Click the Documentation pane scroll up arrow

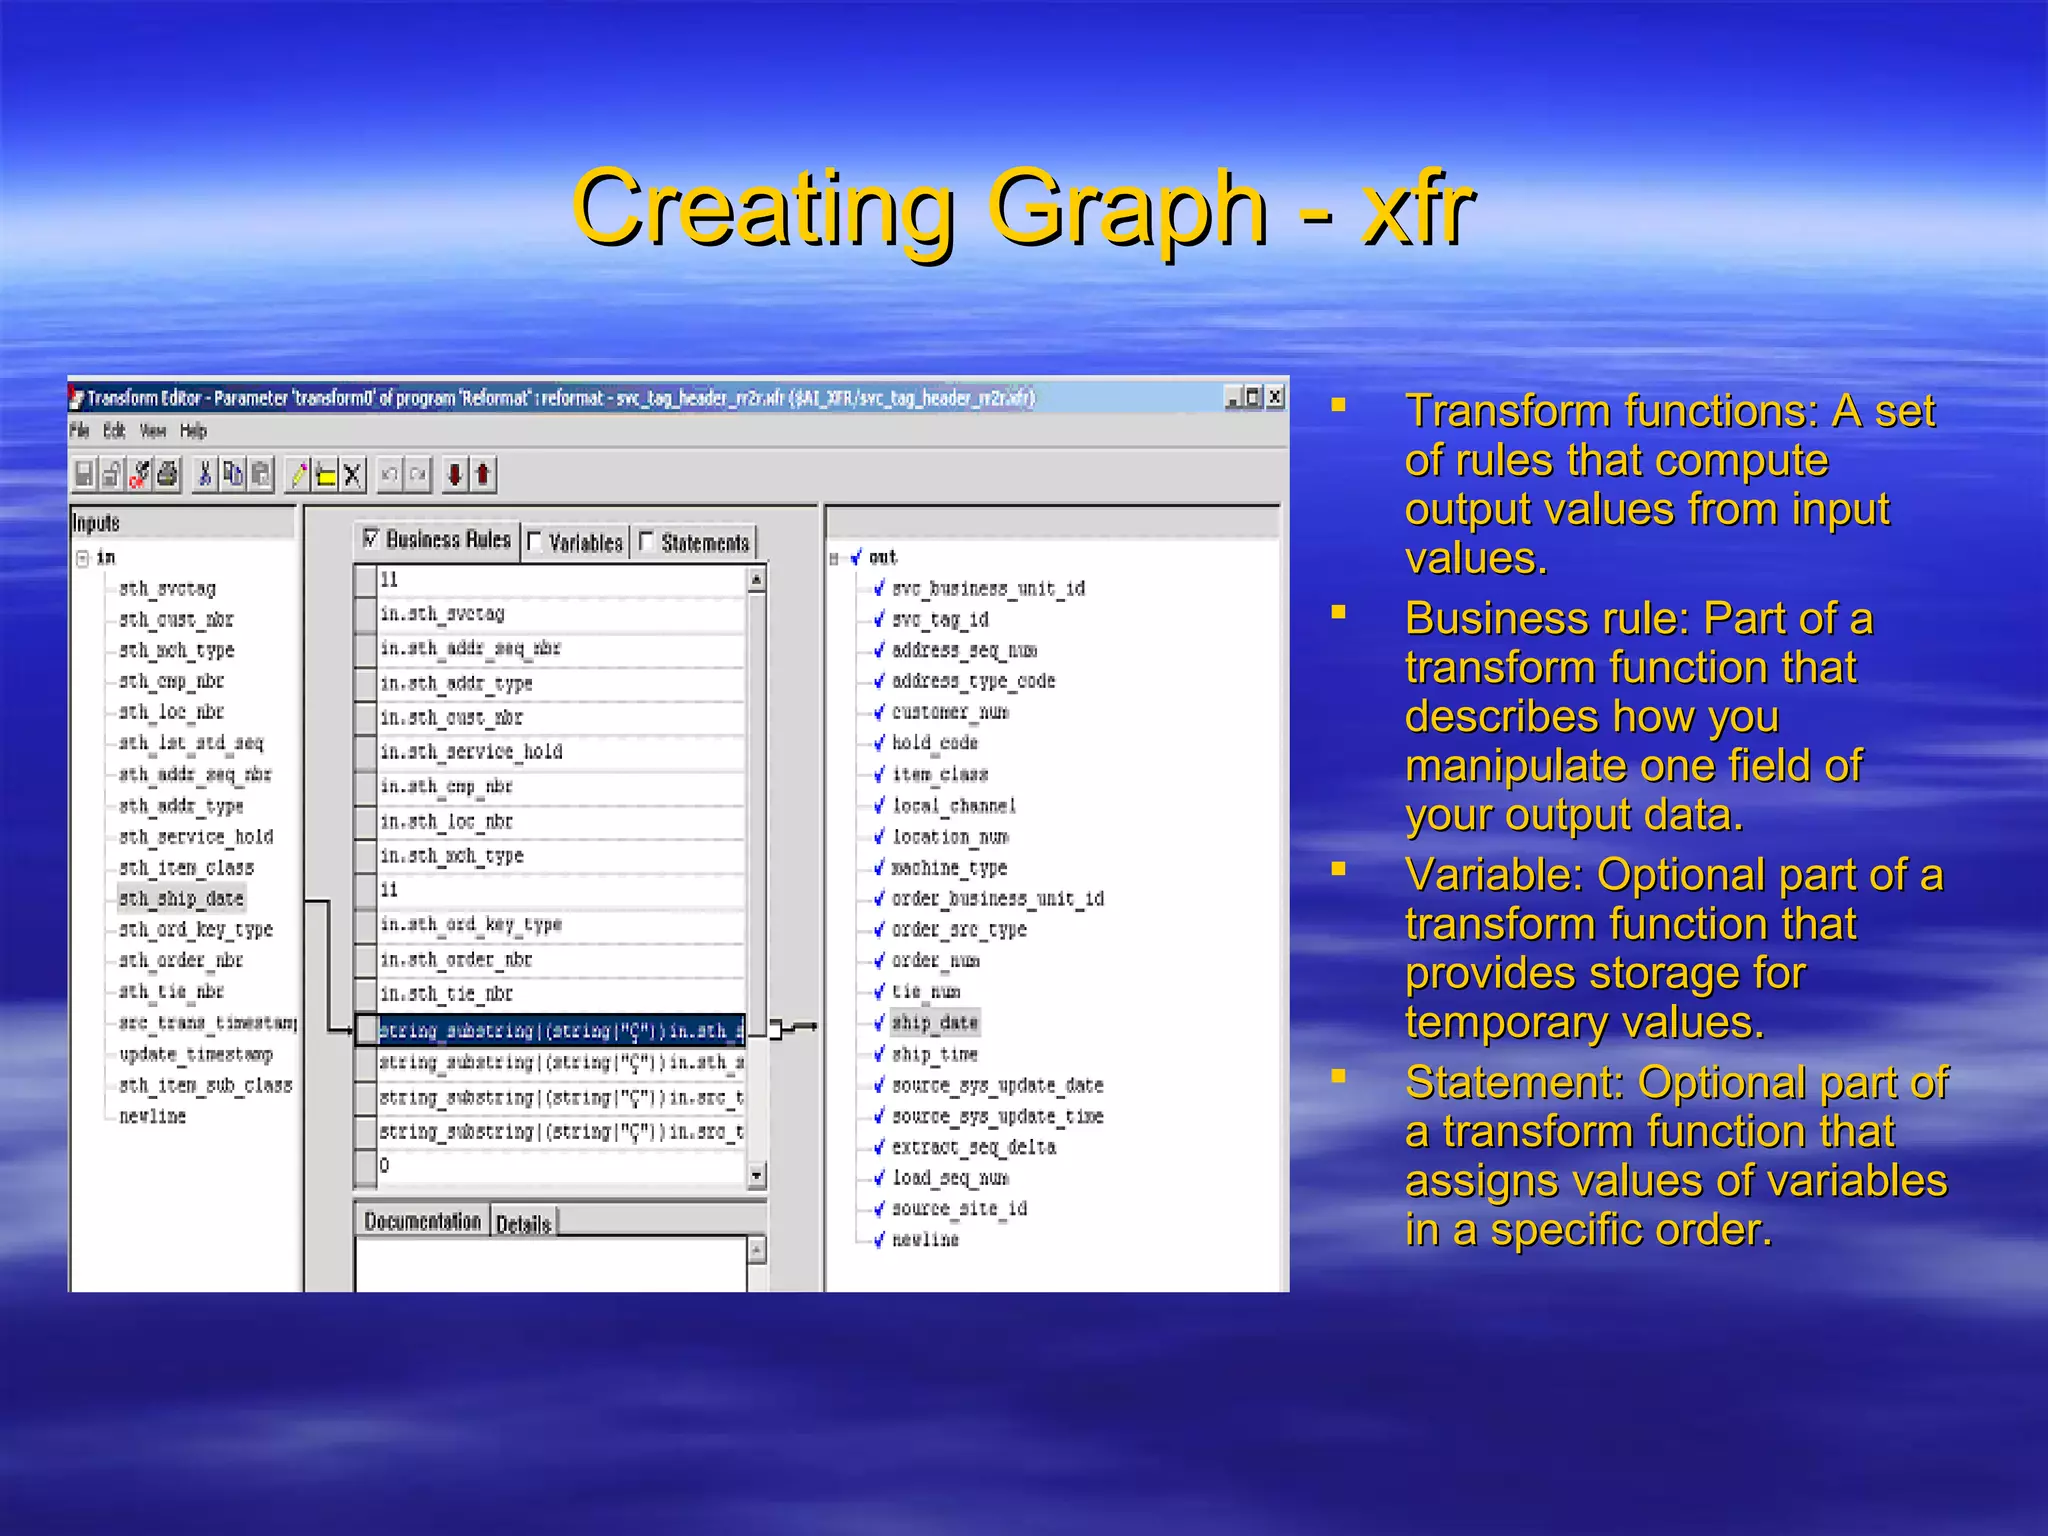coord(757,1250)
